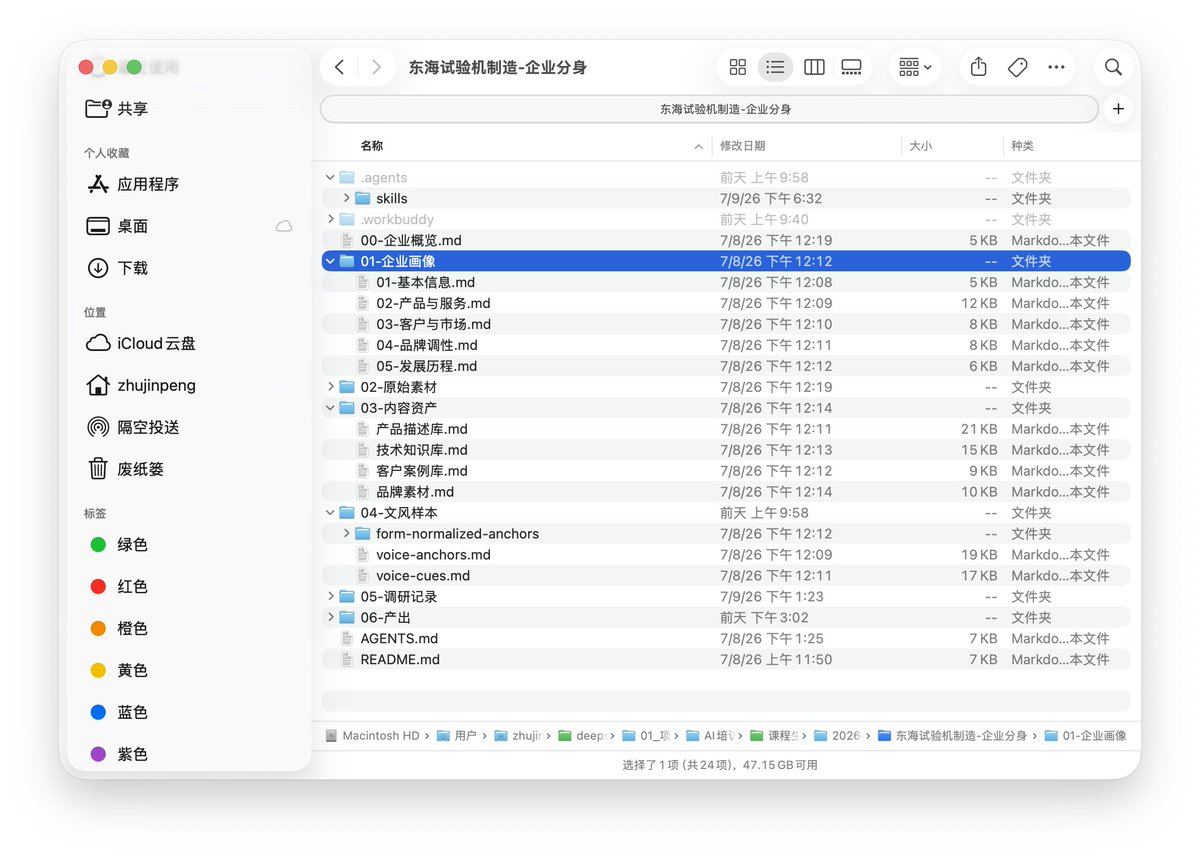The height and width of the screenshot is (857, 1200).
Task: Click the Share toolbar icon
Action: [x=979, y=67]
